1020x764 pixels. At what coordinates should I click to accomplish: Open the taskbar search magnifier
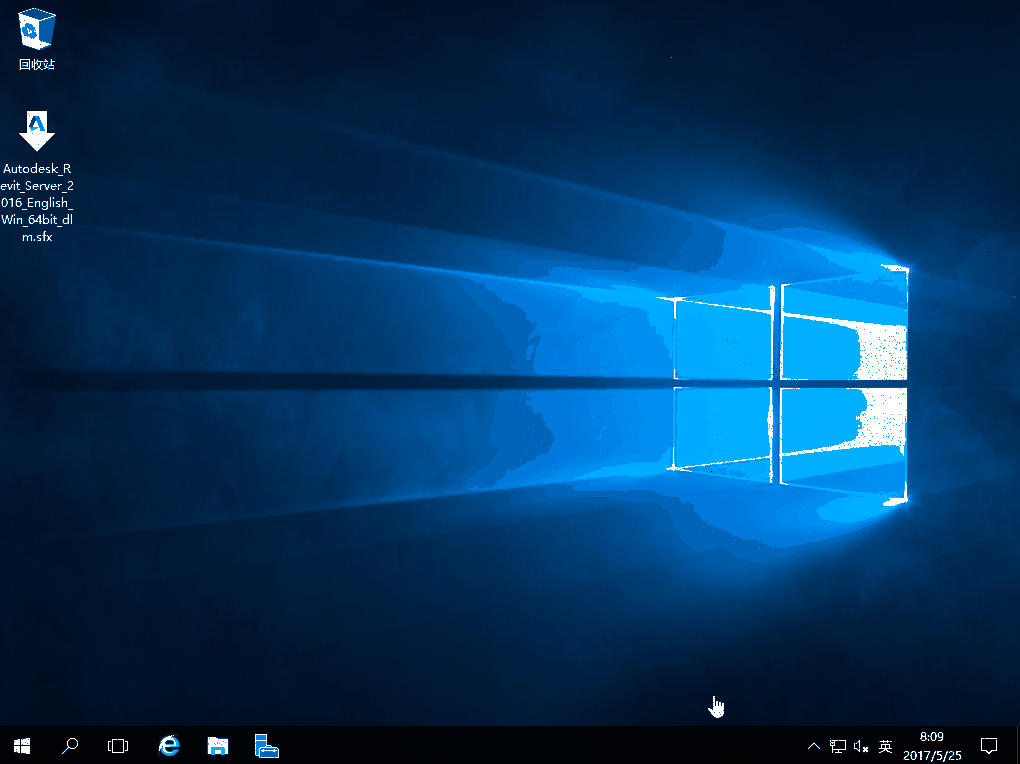tap(70, 745)
